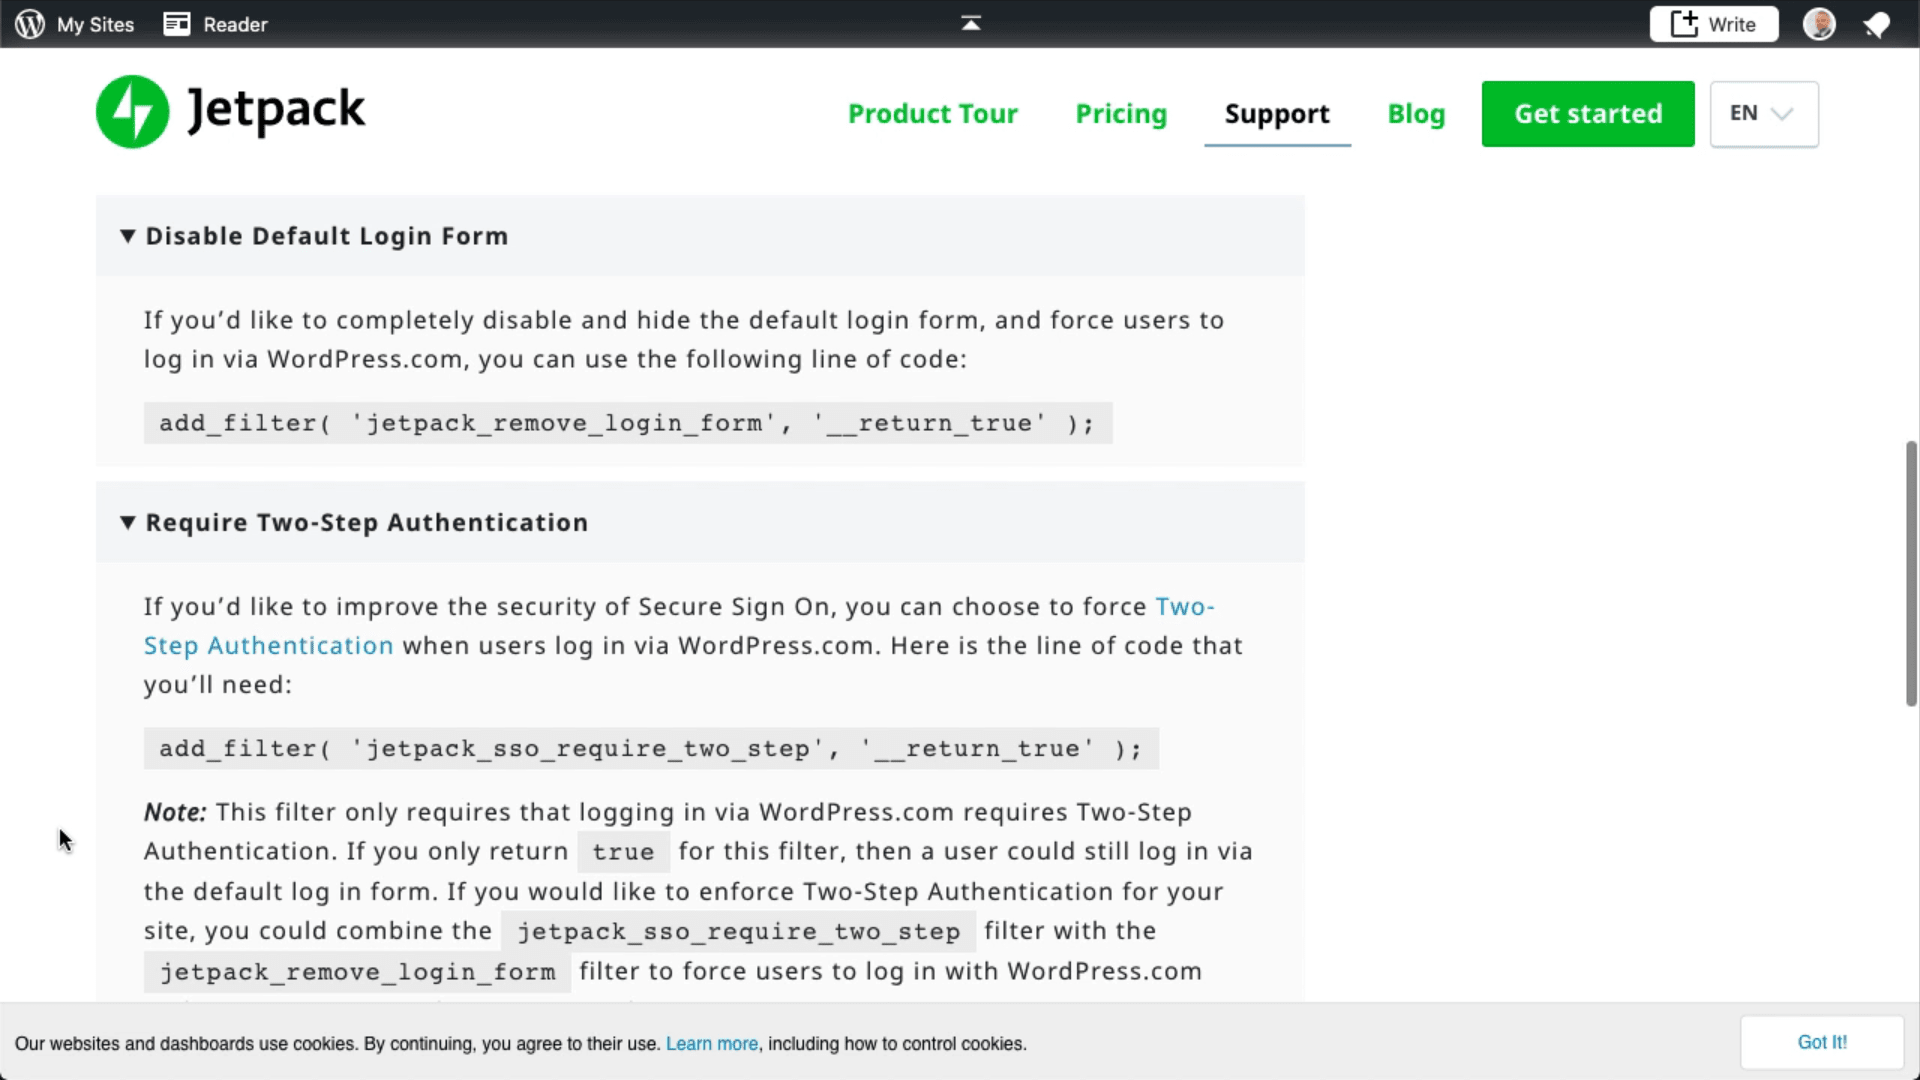Open the EN language dropdown
Screen dimensions: 1920x1080
click(x=1764, y=114)
